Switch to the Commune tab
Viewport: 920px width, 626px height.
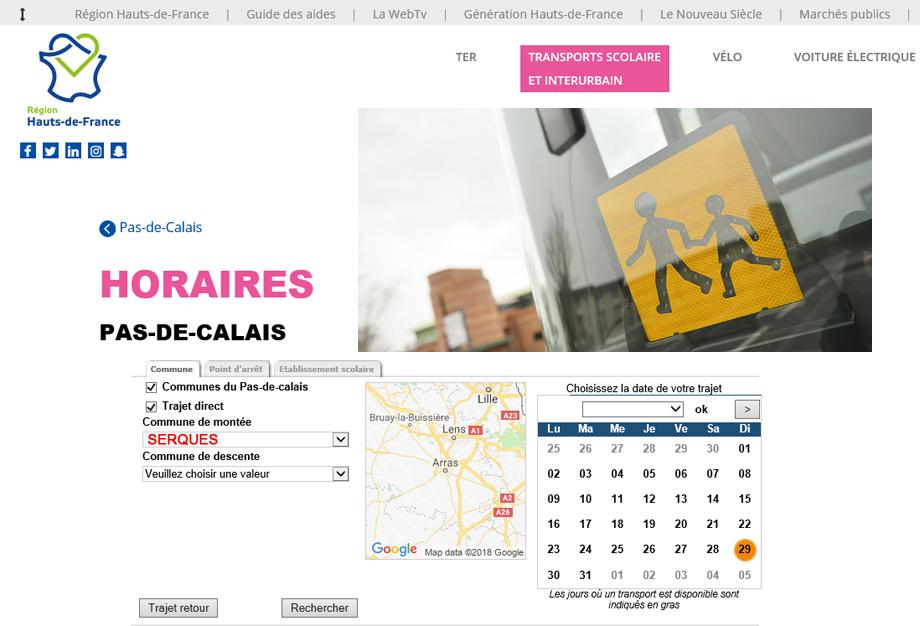pyautogui.click(x=171, y=369)
